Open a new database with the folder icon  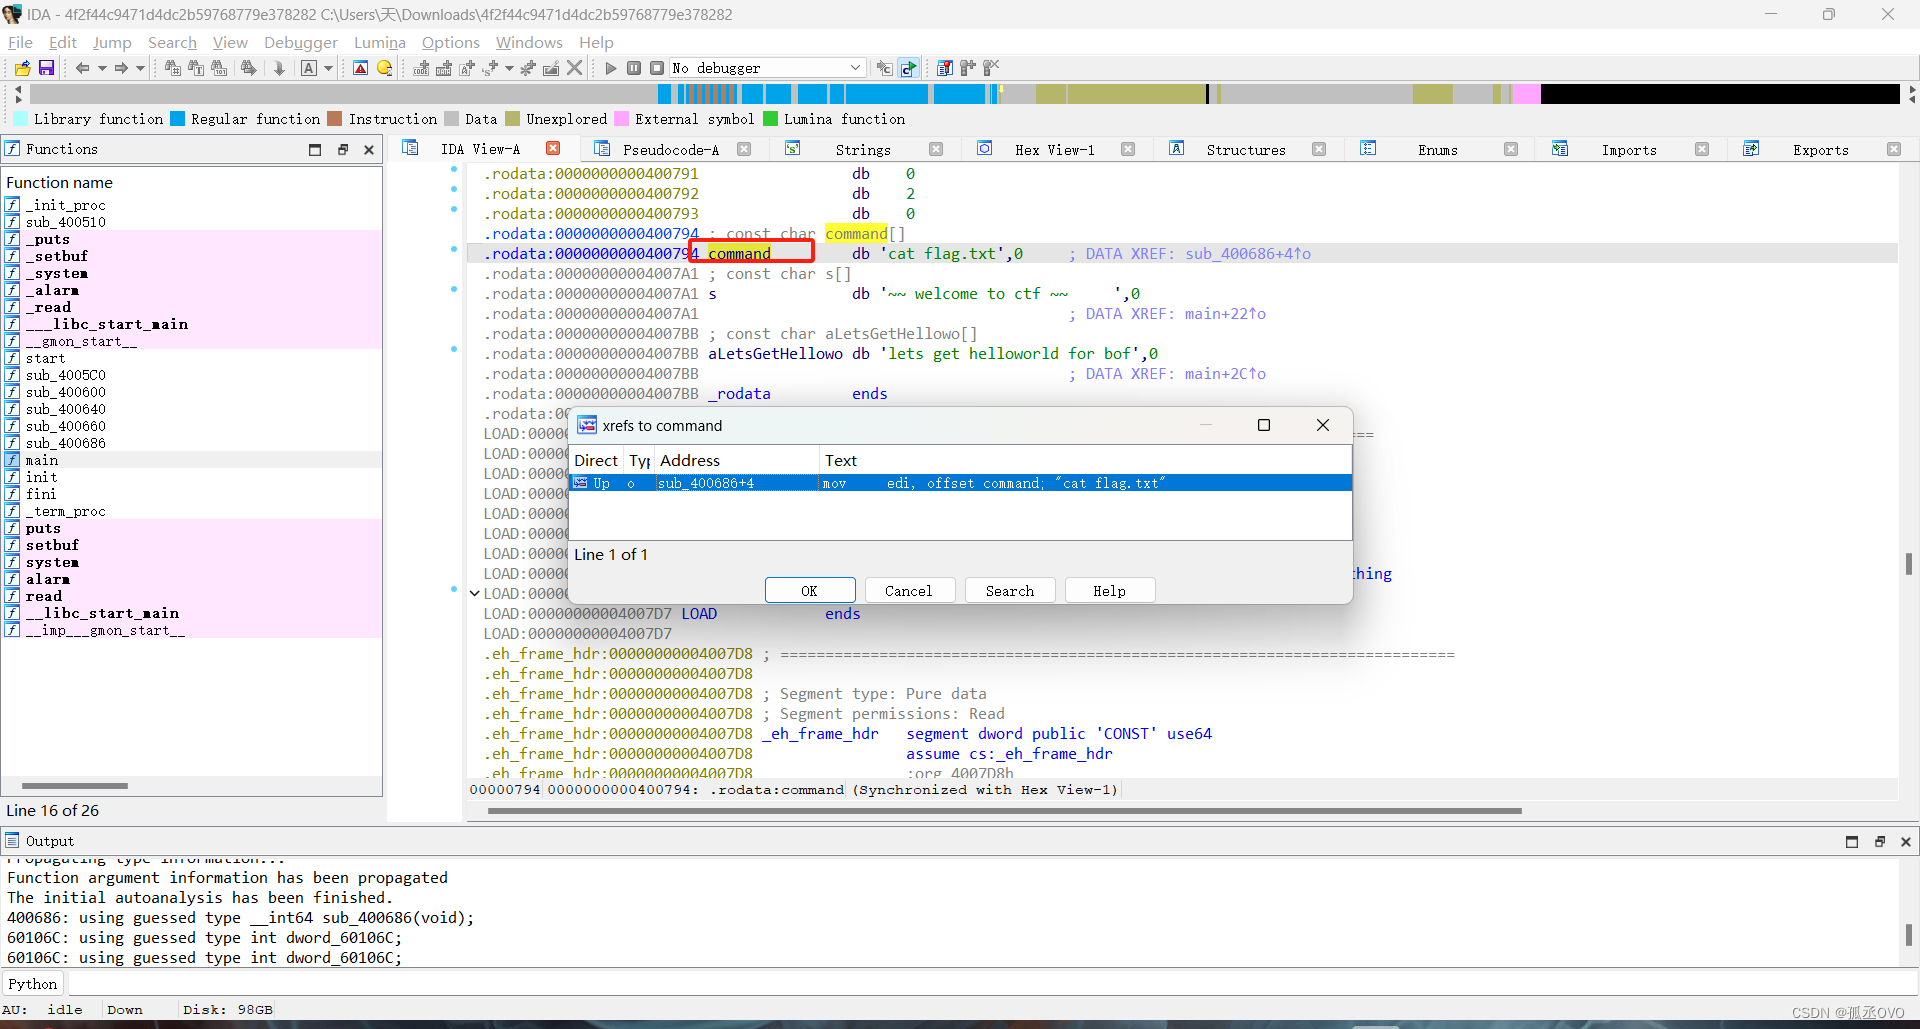(21, 67)
